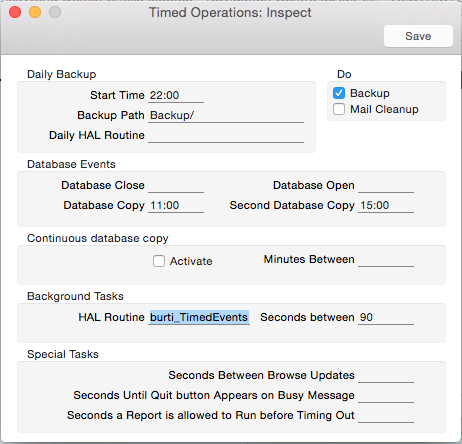The image size is (462, 444).
Task: Enable the Mail Cleanup checkbox
Action: tap(339, 109)
